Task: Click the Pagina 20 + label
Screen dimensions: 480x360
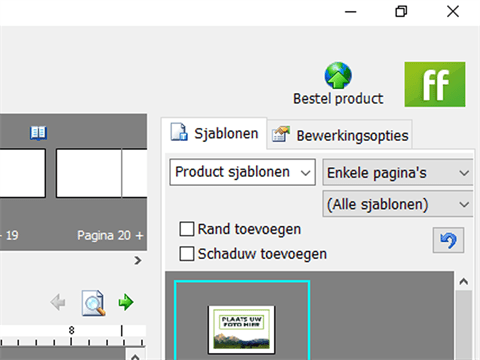Action: [x=110, y=235]
